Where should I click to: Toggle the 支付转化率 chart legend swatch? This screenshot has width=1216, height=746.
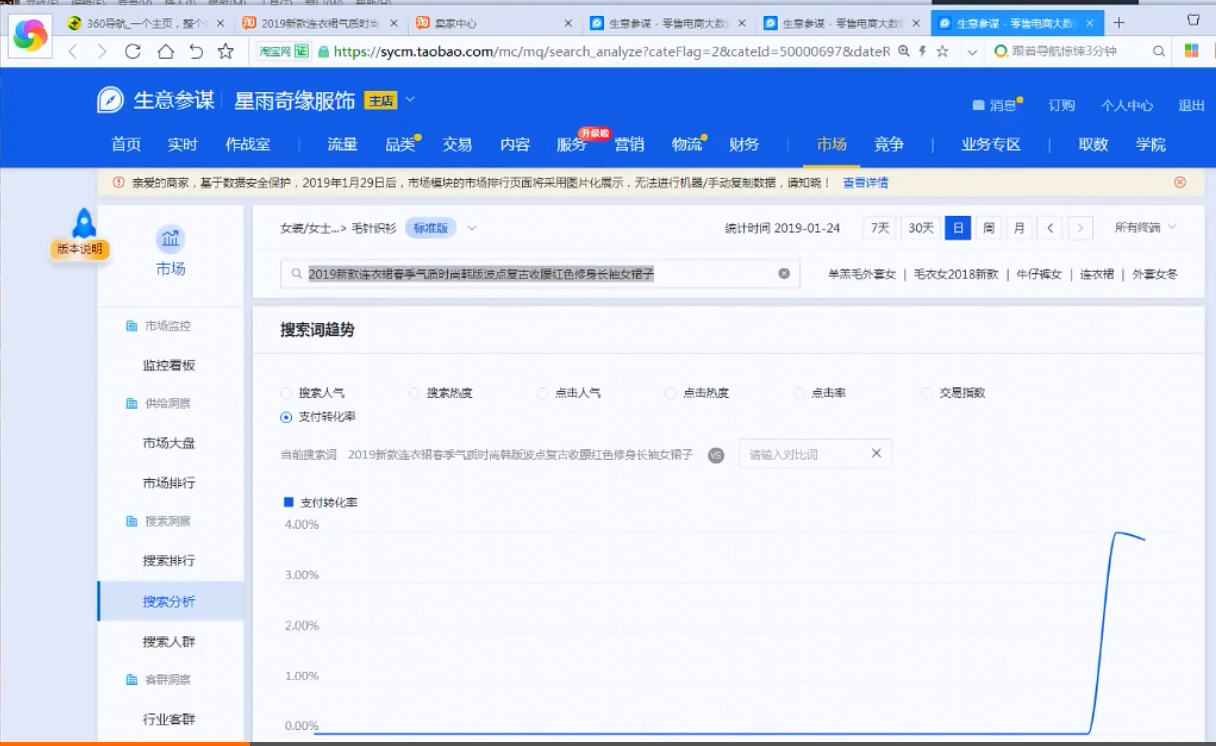[289, 502]
